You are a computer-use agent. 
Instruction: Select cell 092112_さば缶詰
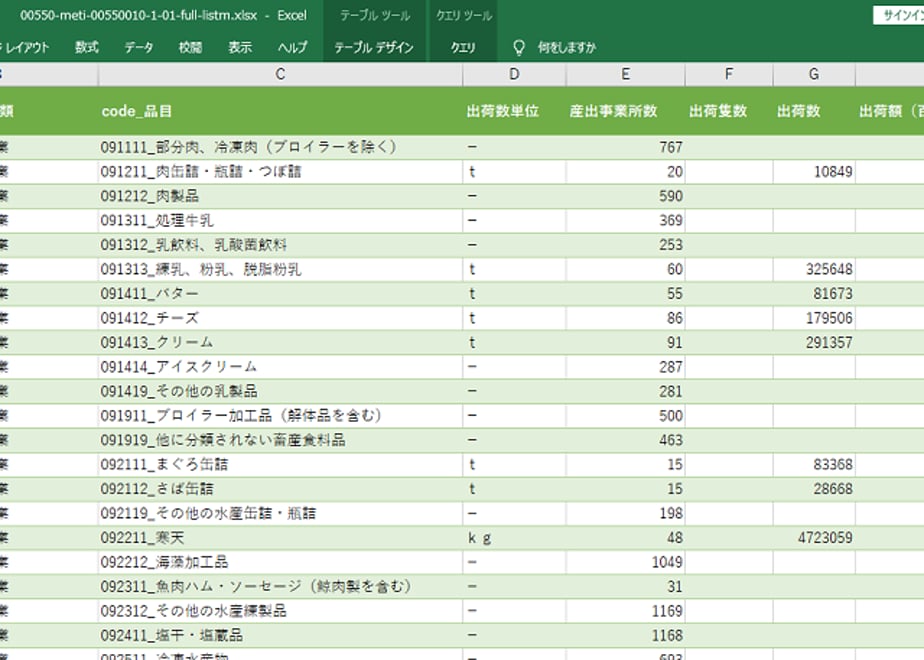pos(280,489)
